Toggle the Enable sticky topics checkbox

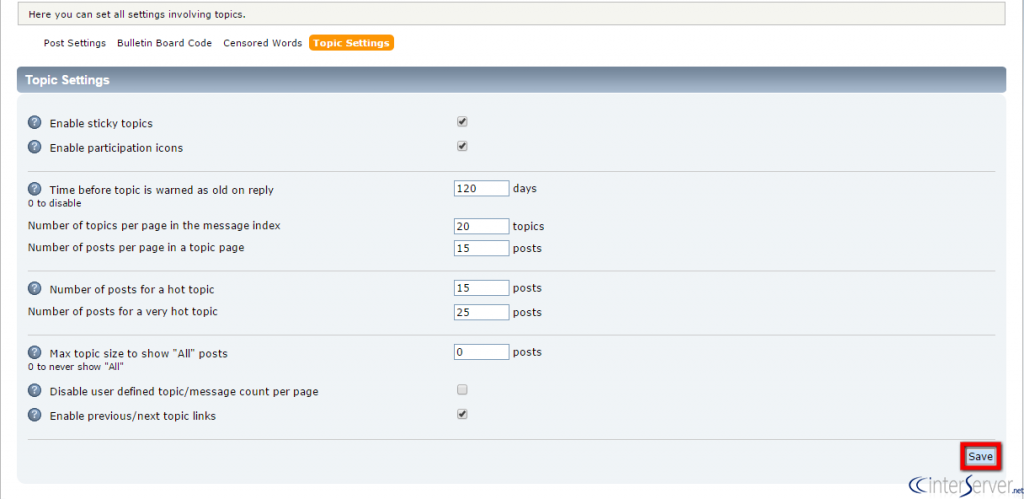point(462,121)
